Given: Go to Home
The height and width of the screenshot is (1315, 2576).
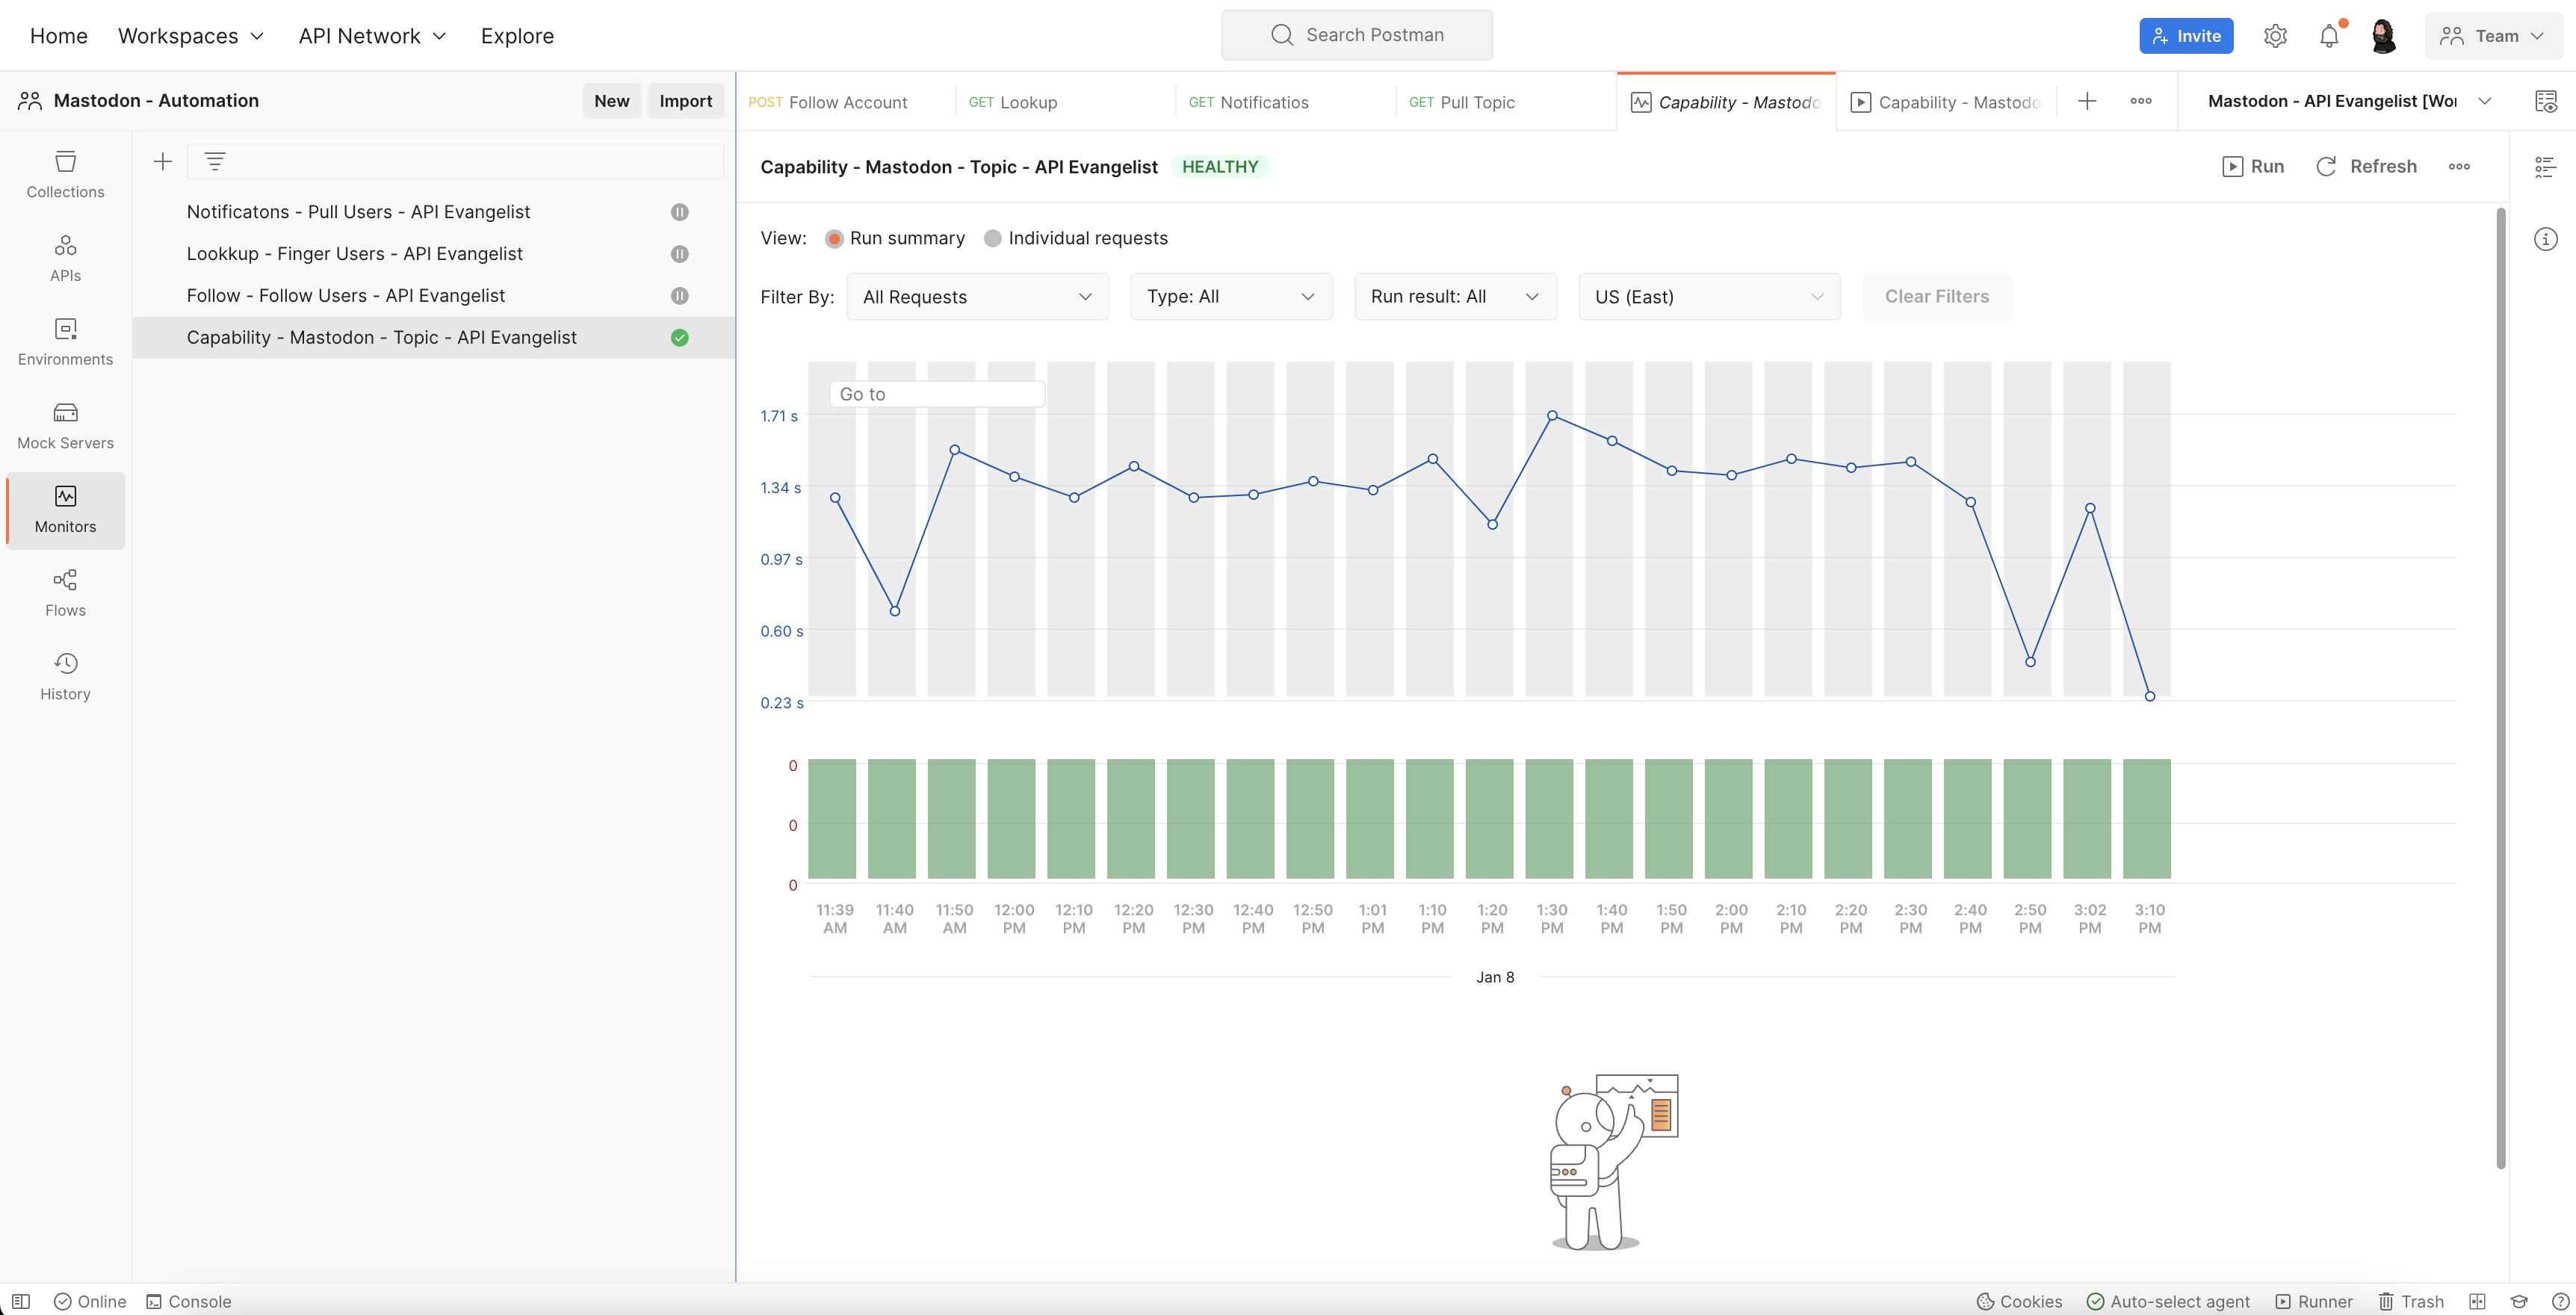Looking at the screenshot, I should tap(58, 36).
